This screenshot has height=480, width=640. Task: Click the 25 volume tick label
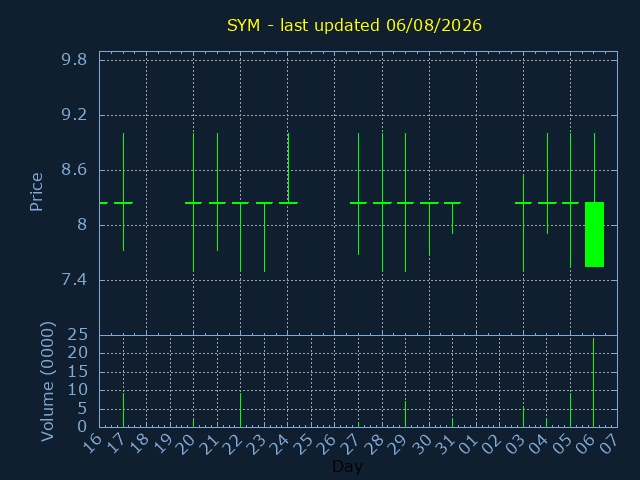[x=77, y=335]
